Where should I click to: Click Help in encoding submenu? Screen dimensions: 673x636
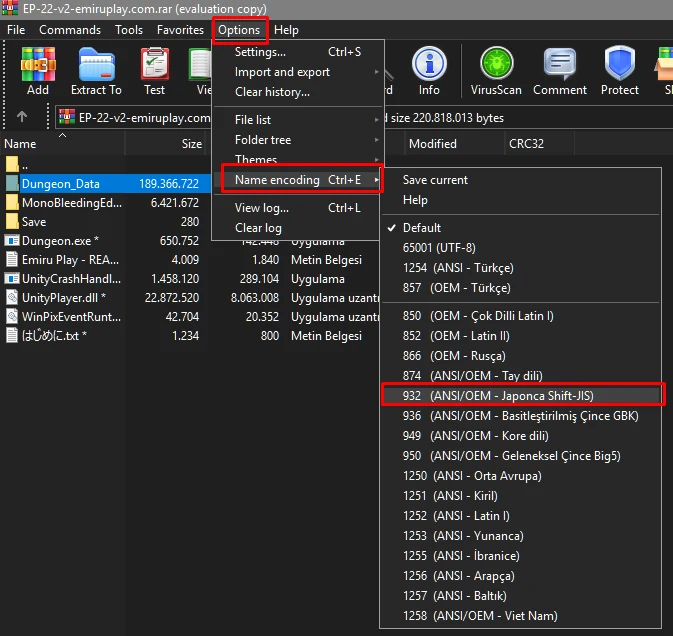520,200
